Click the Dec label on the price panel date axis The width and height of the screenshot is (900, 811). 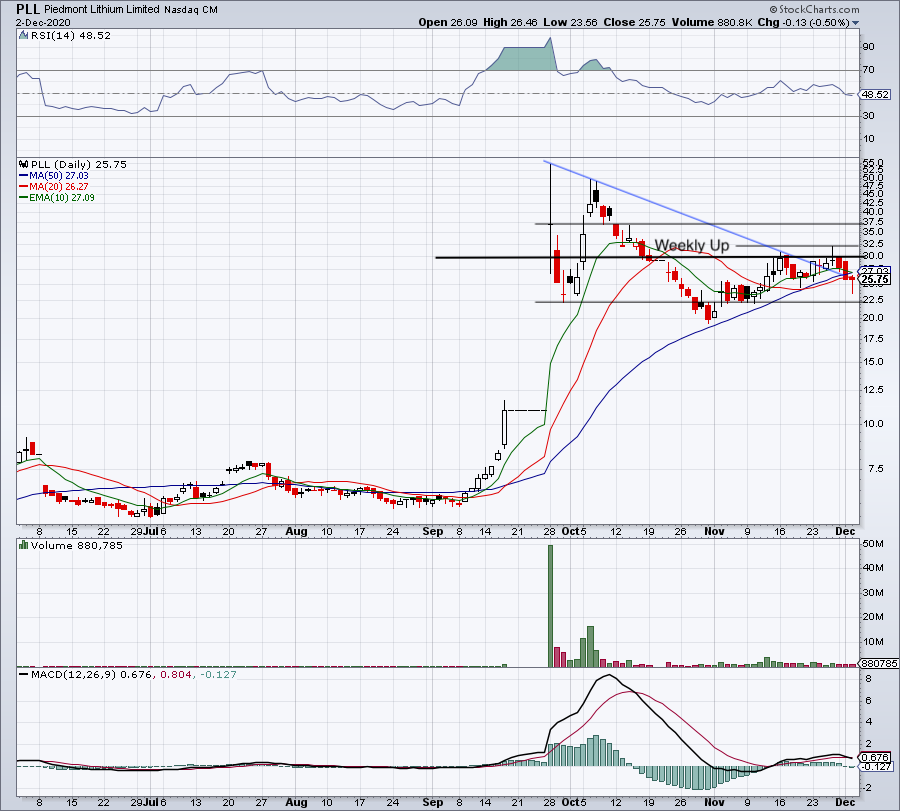pos(845,531)
